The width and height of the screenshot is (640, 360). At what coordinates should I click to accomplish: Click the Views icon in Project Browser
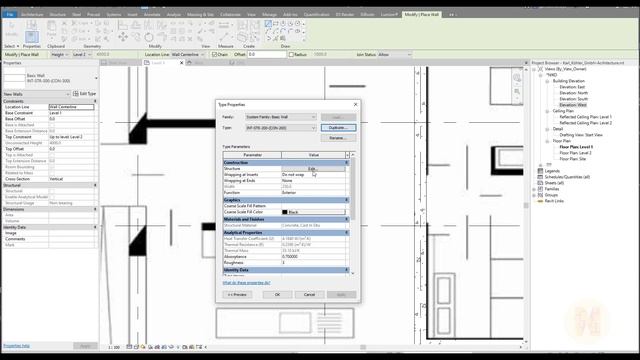[540, 69]
